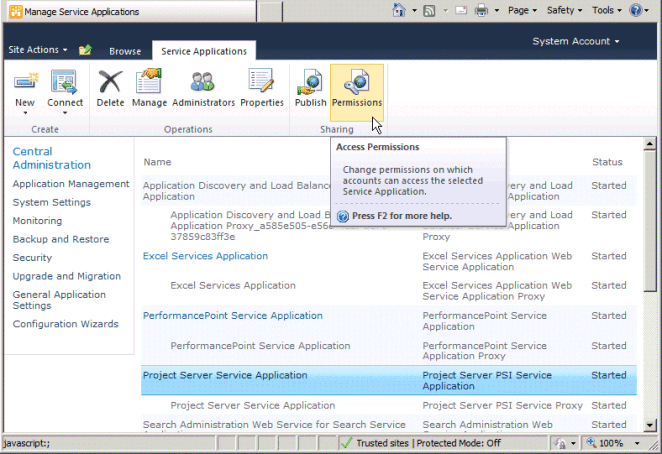Viewport: 662px width, 454px height.
Task: Select the Manage Service Applications browser tab
Action: point(131,11)
